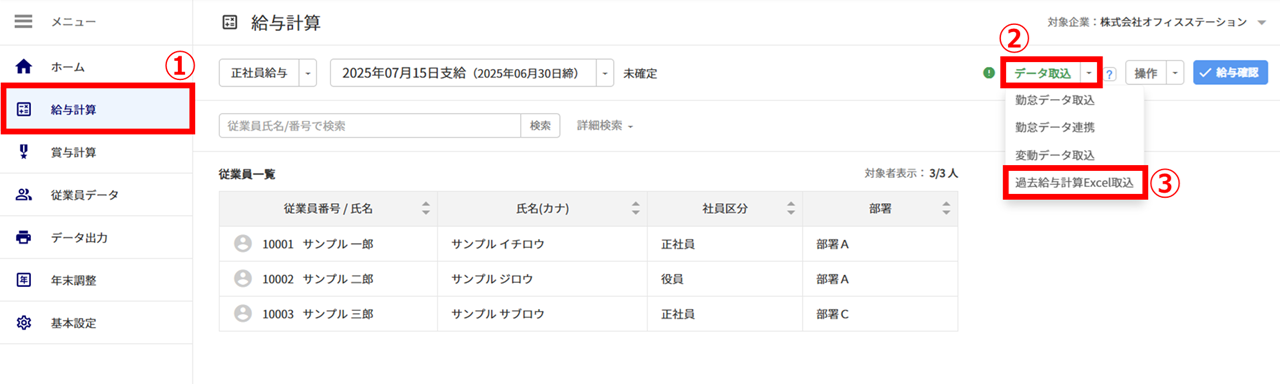1280x384 pixels.
Task: Click the 操作 button
Action: click(1146, 73)
